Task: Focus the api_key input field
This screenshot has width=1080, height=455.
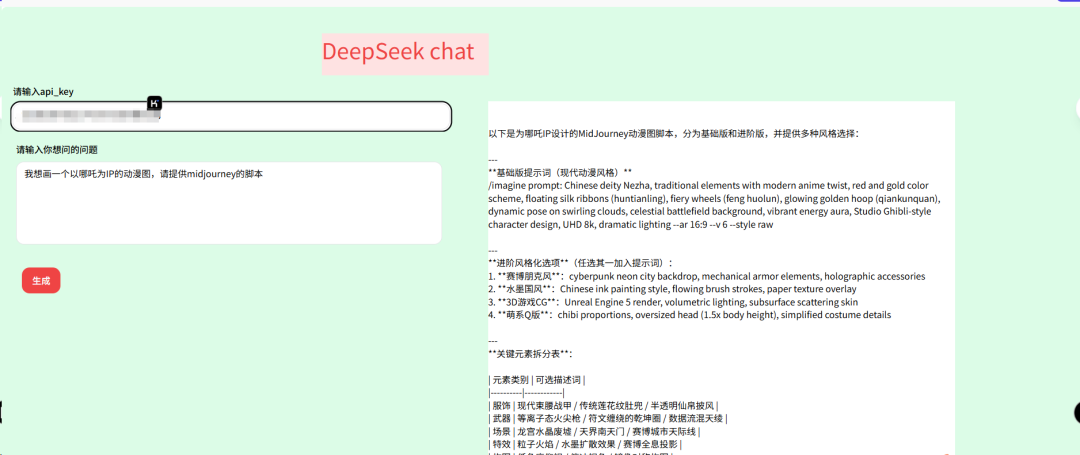Action: (231, 116)
